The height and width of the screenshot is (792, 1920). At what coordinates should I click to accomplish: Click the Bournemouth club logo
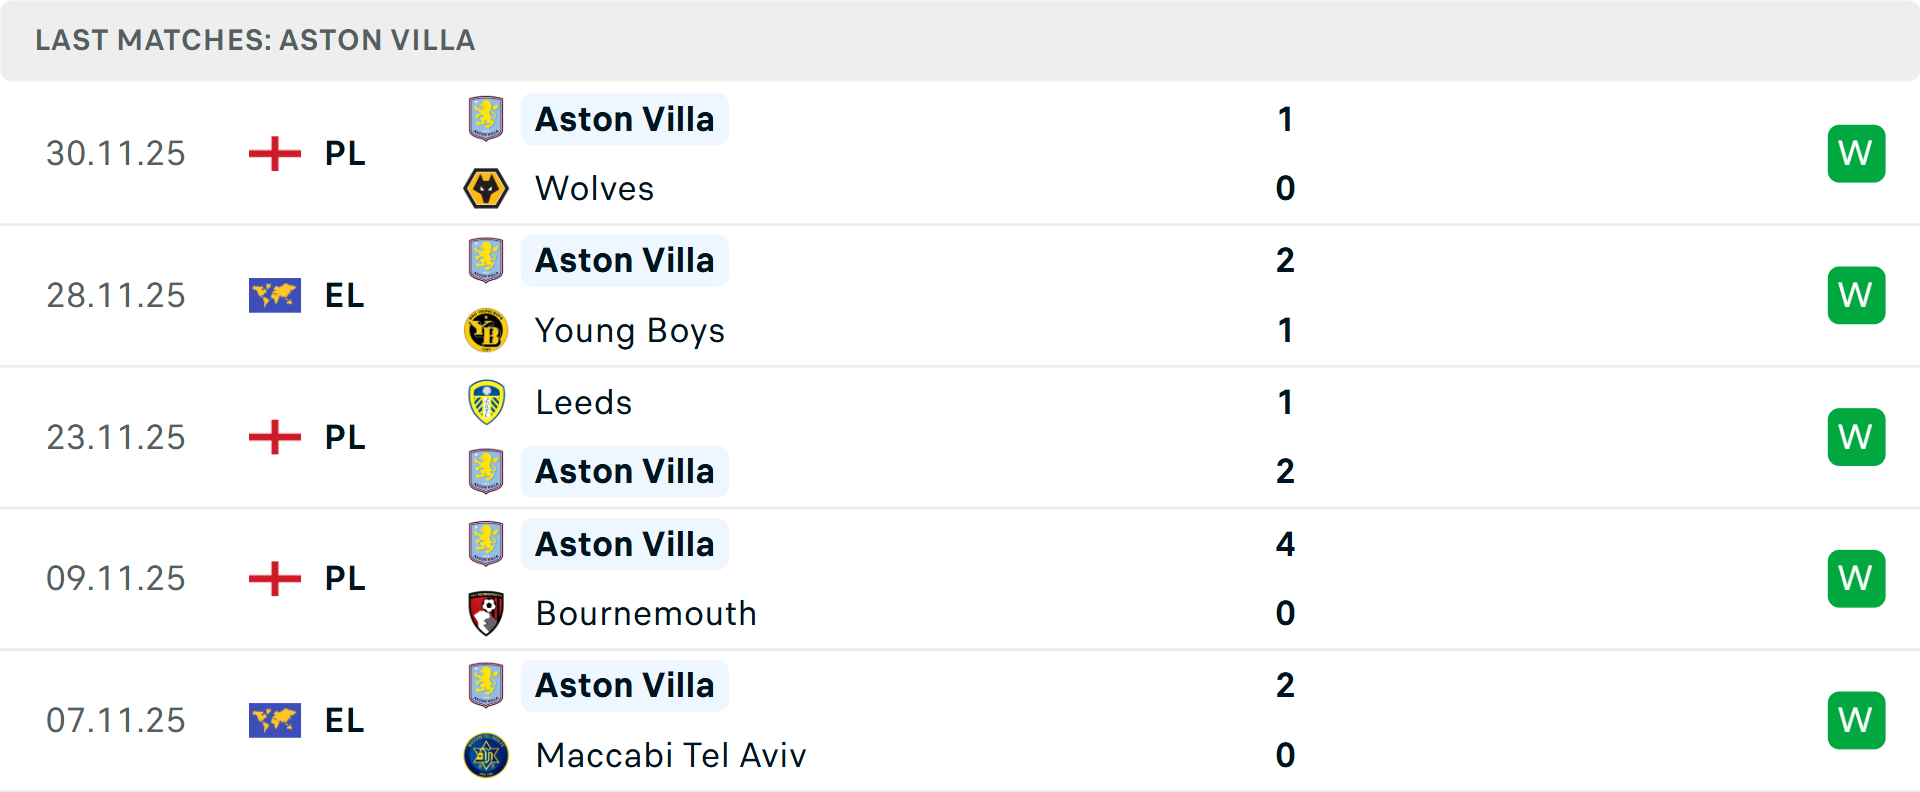click(486, 613)
